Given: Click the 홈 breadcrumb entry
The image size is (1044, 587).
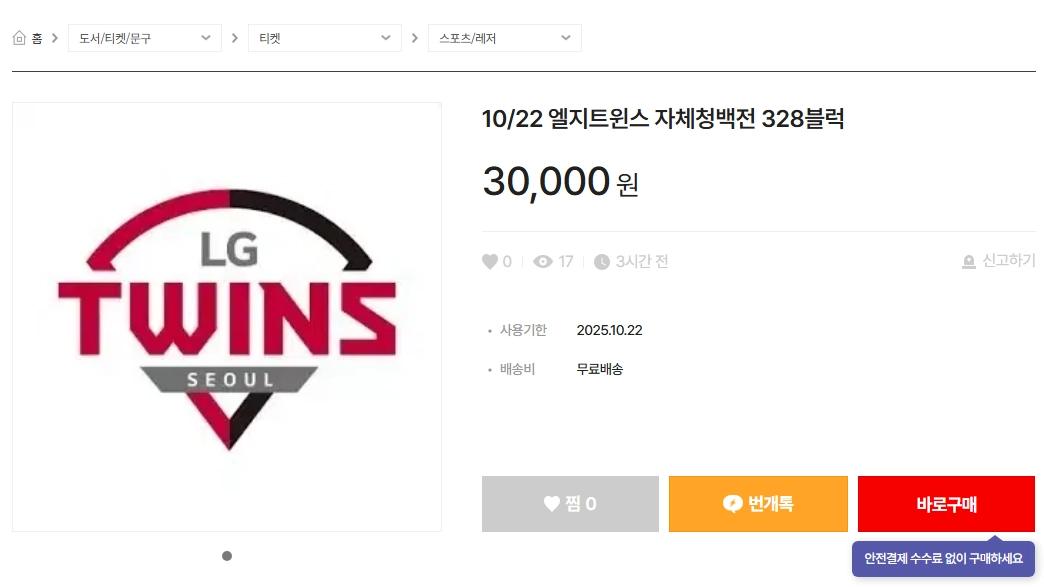Looking at the screenshot, I should click(x=37, y=36).
